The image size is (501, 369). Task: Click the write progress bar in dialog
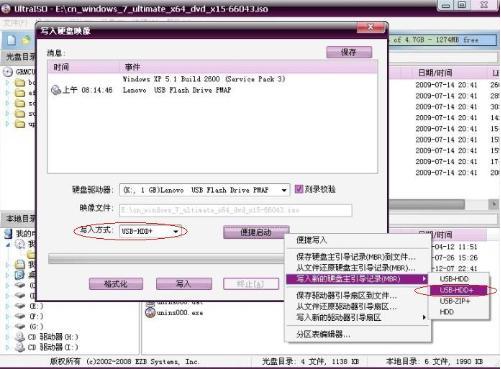(166, 259)
